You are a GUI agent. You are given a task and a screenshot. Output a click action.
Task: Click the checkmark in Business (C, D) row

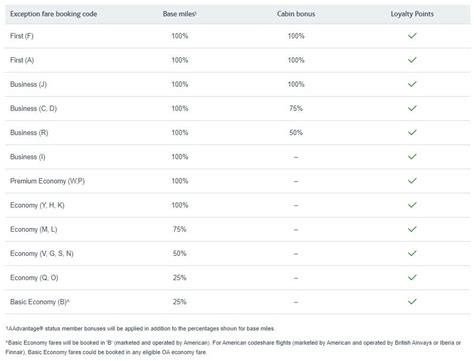412,108
